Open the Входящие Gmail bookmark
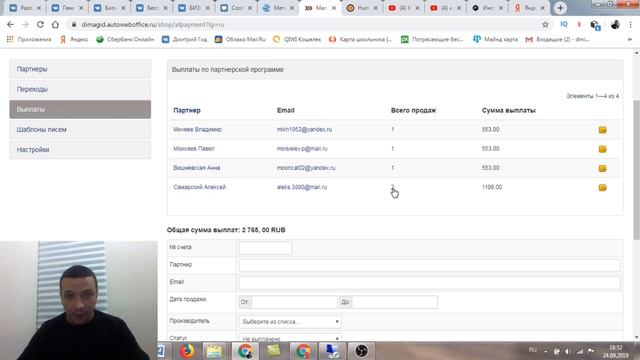 tap(558, 39)
